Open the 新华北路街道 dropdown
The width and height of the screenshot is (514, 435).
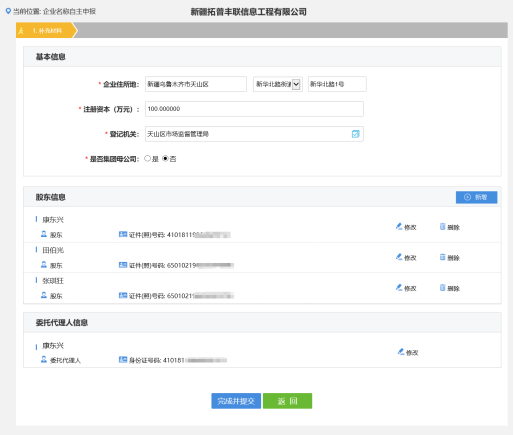(277, 84)
